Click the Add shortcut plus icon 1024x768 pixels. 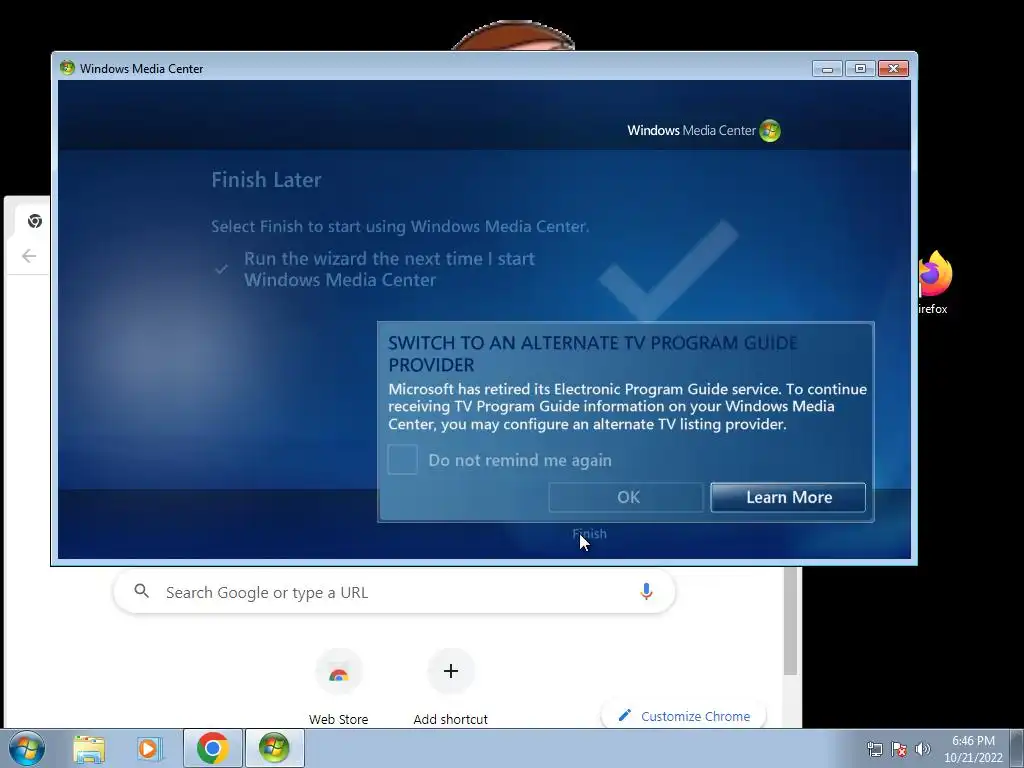(451, 671)
